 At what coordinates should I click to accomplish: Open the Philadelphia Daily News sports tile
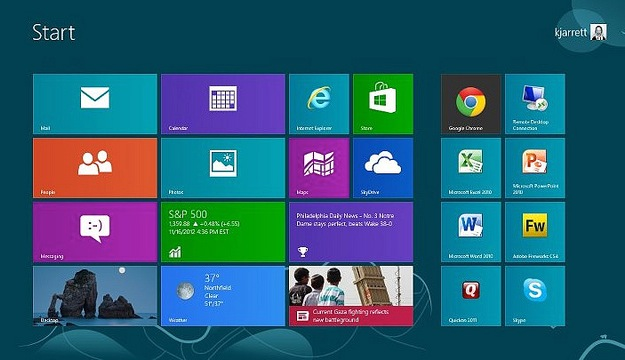pos(351,232)
